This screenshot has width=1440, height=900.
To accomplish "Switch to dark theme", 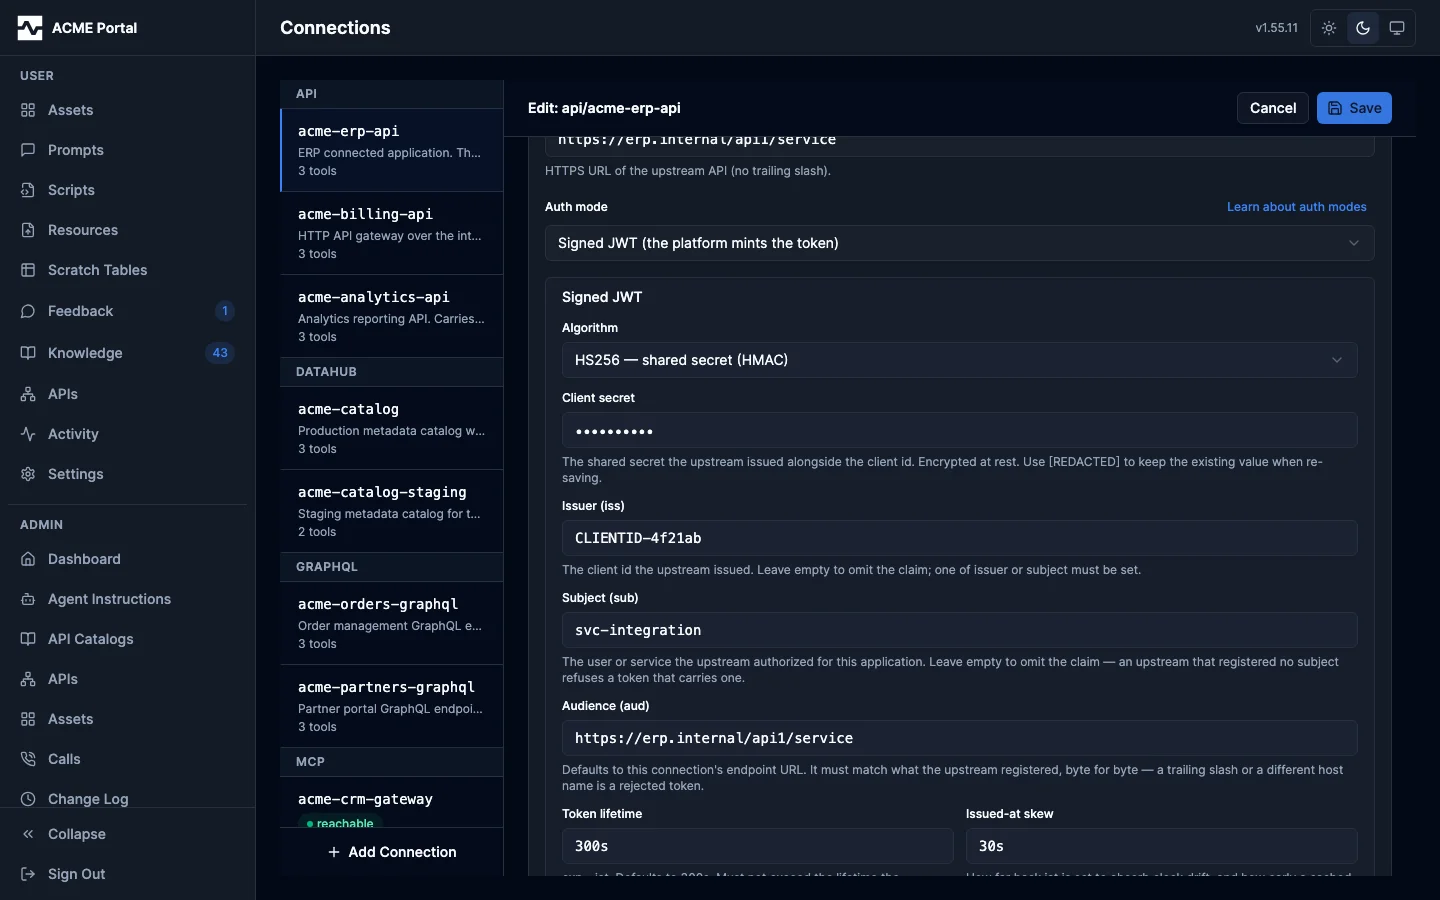I will [1363, 28].
